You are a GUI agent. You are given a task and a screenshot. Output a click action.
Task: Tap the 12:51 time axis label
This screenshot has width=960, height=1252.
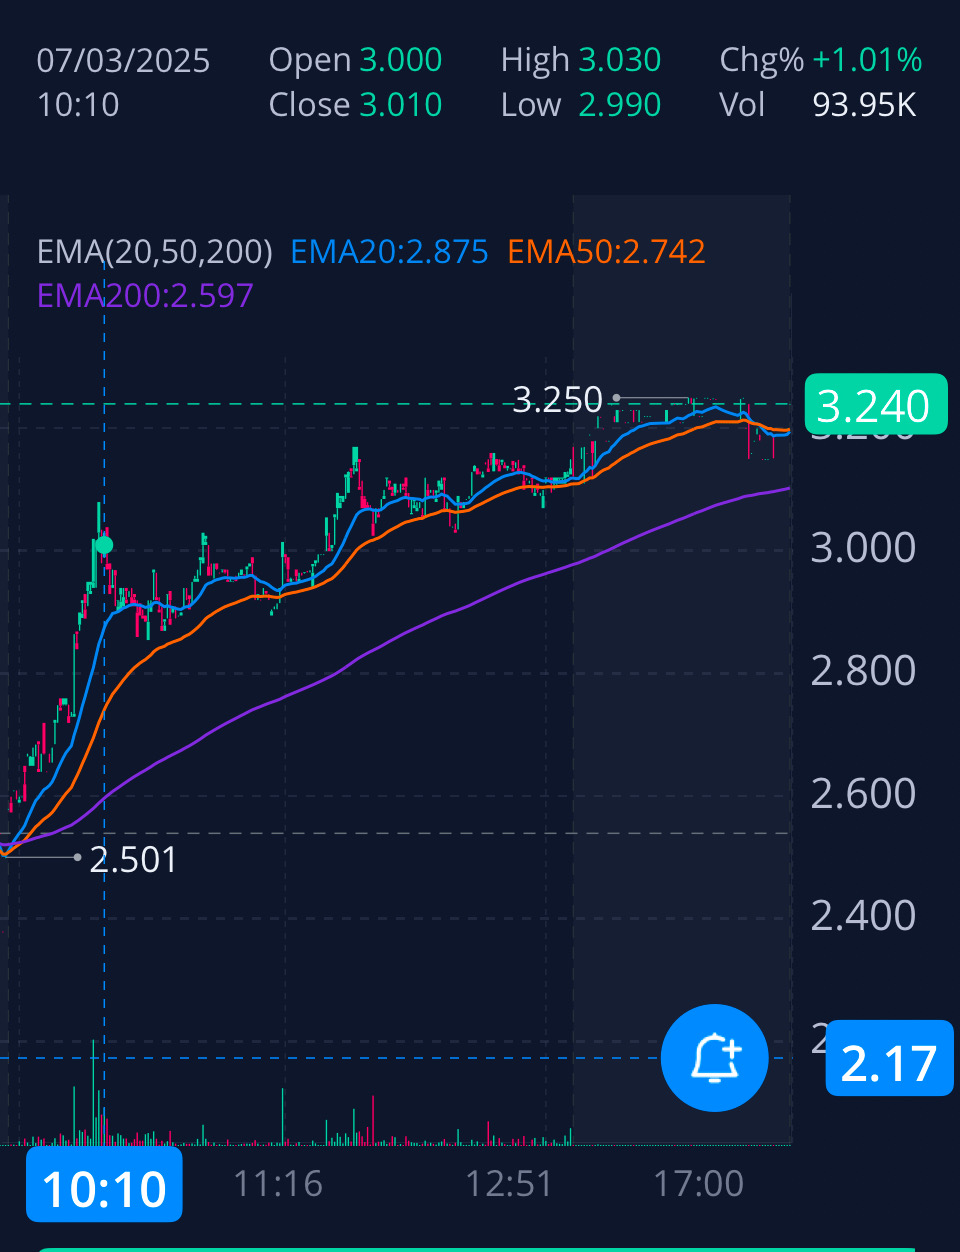508,1184
